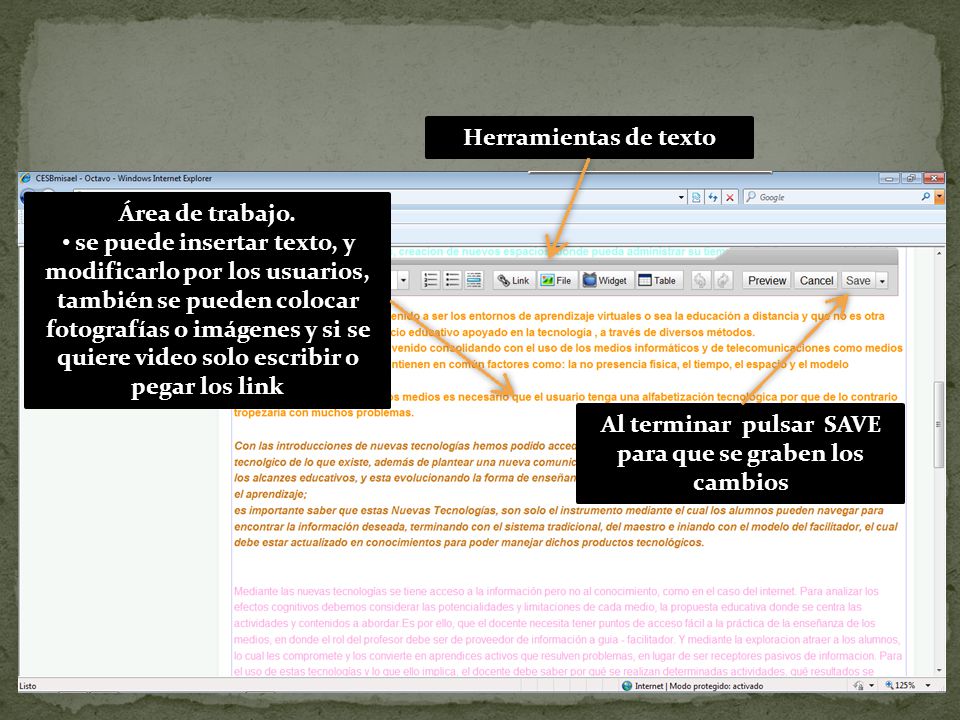Click the 'Listo' status text
Image resolution: width=960 pixels, height=720 pixels.
(x=28, y=686)
